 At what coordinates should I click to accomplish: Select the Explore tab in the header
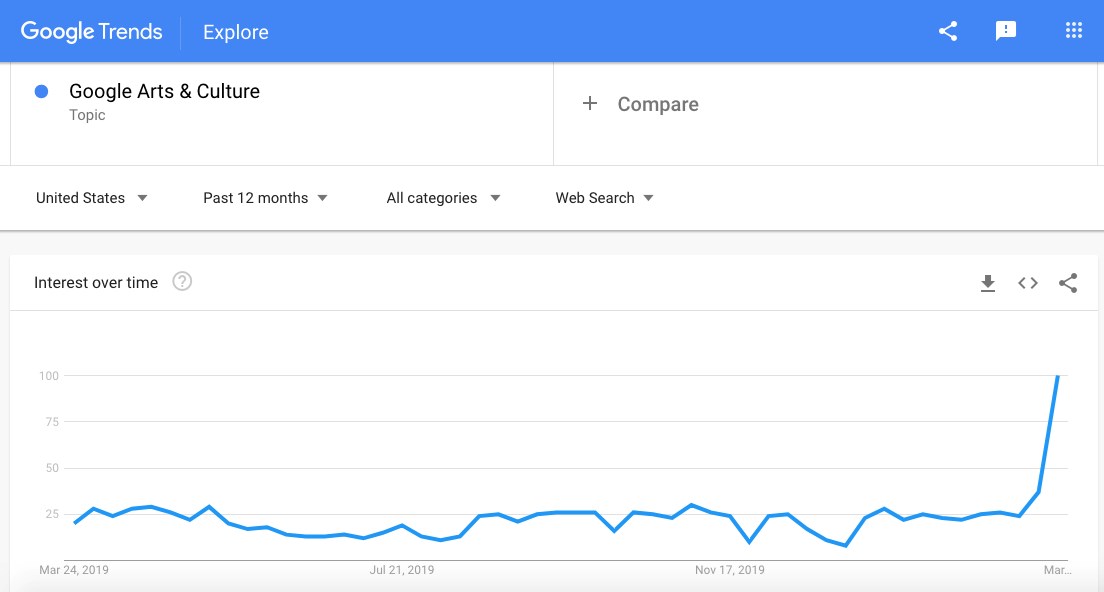(x=236, y=32)
